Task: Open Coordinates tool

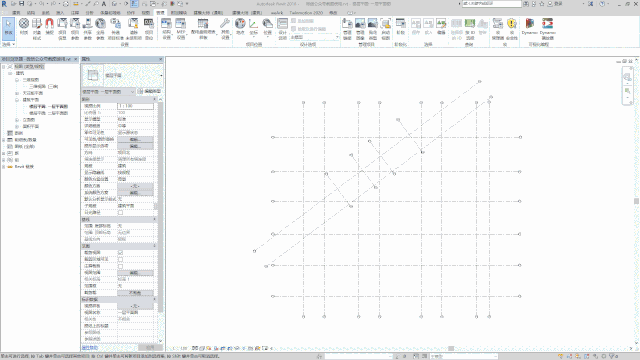Action: coord(253,27)
